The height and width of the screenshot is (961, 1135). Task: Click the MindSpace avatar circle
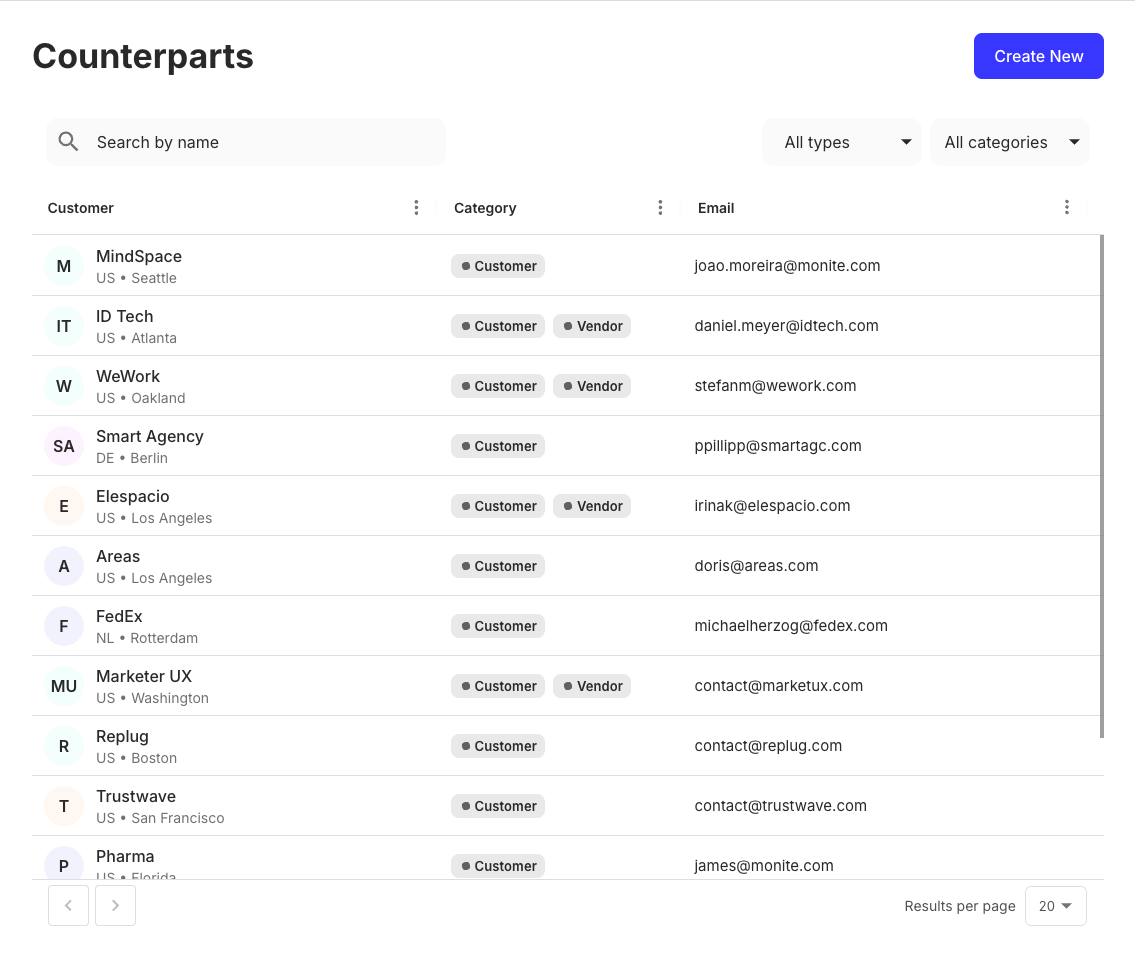tap(63, 266)
